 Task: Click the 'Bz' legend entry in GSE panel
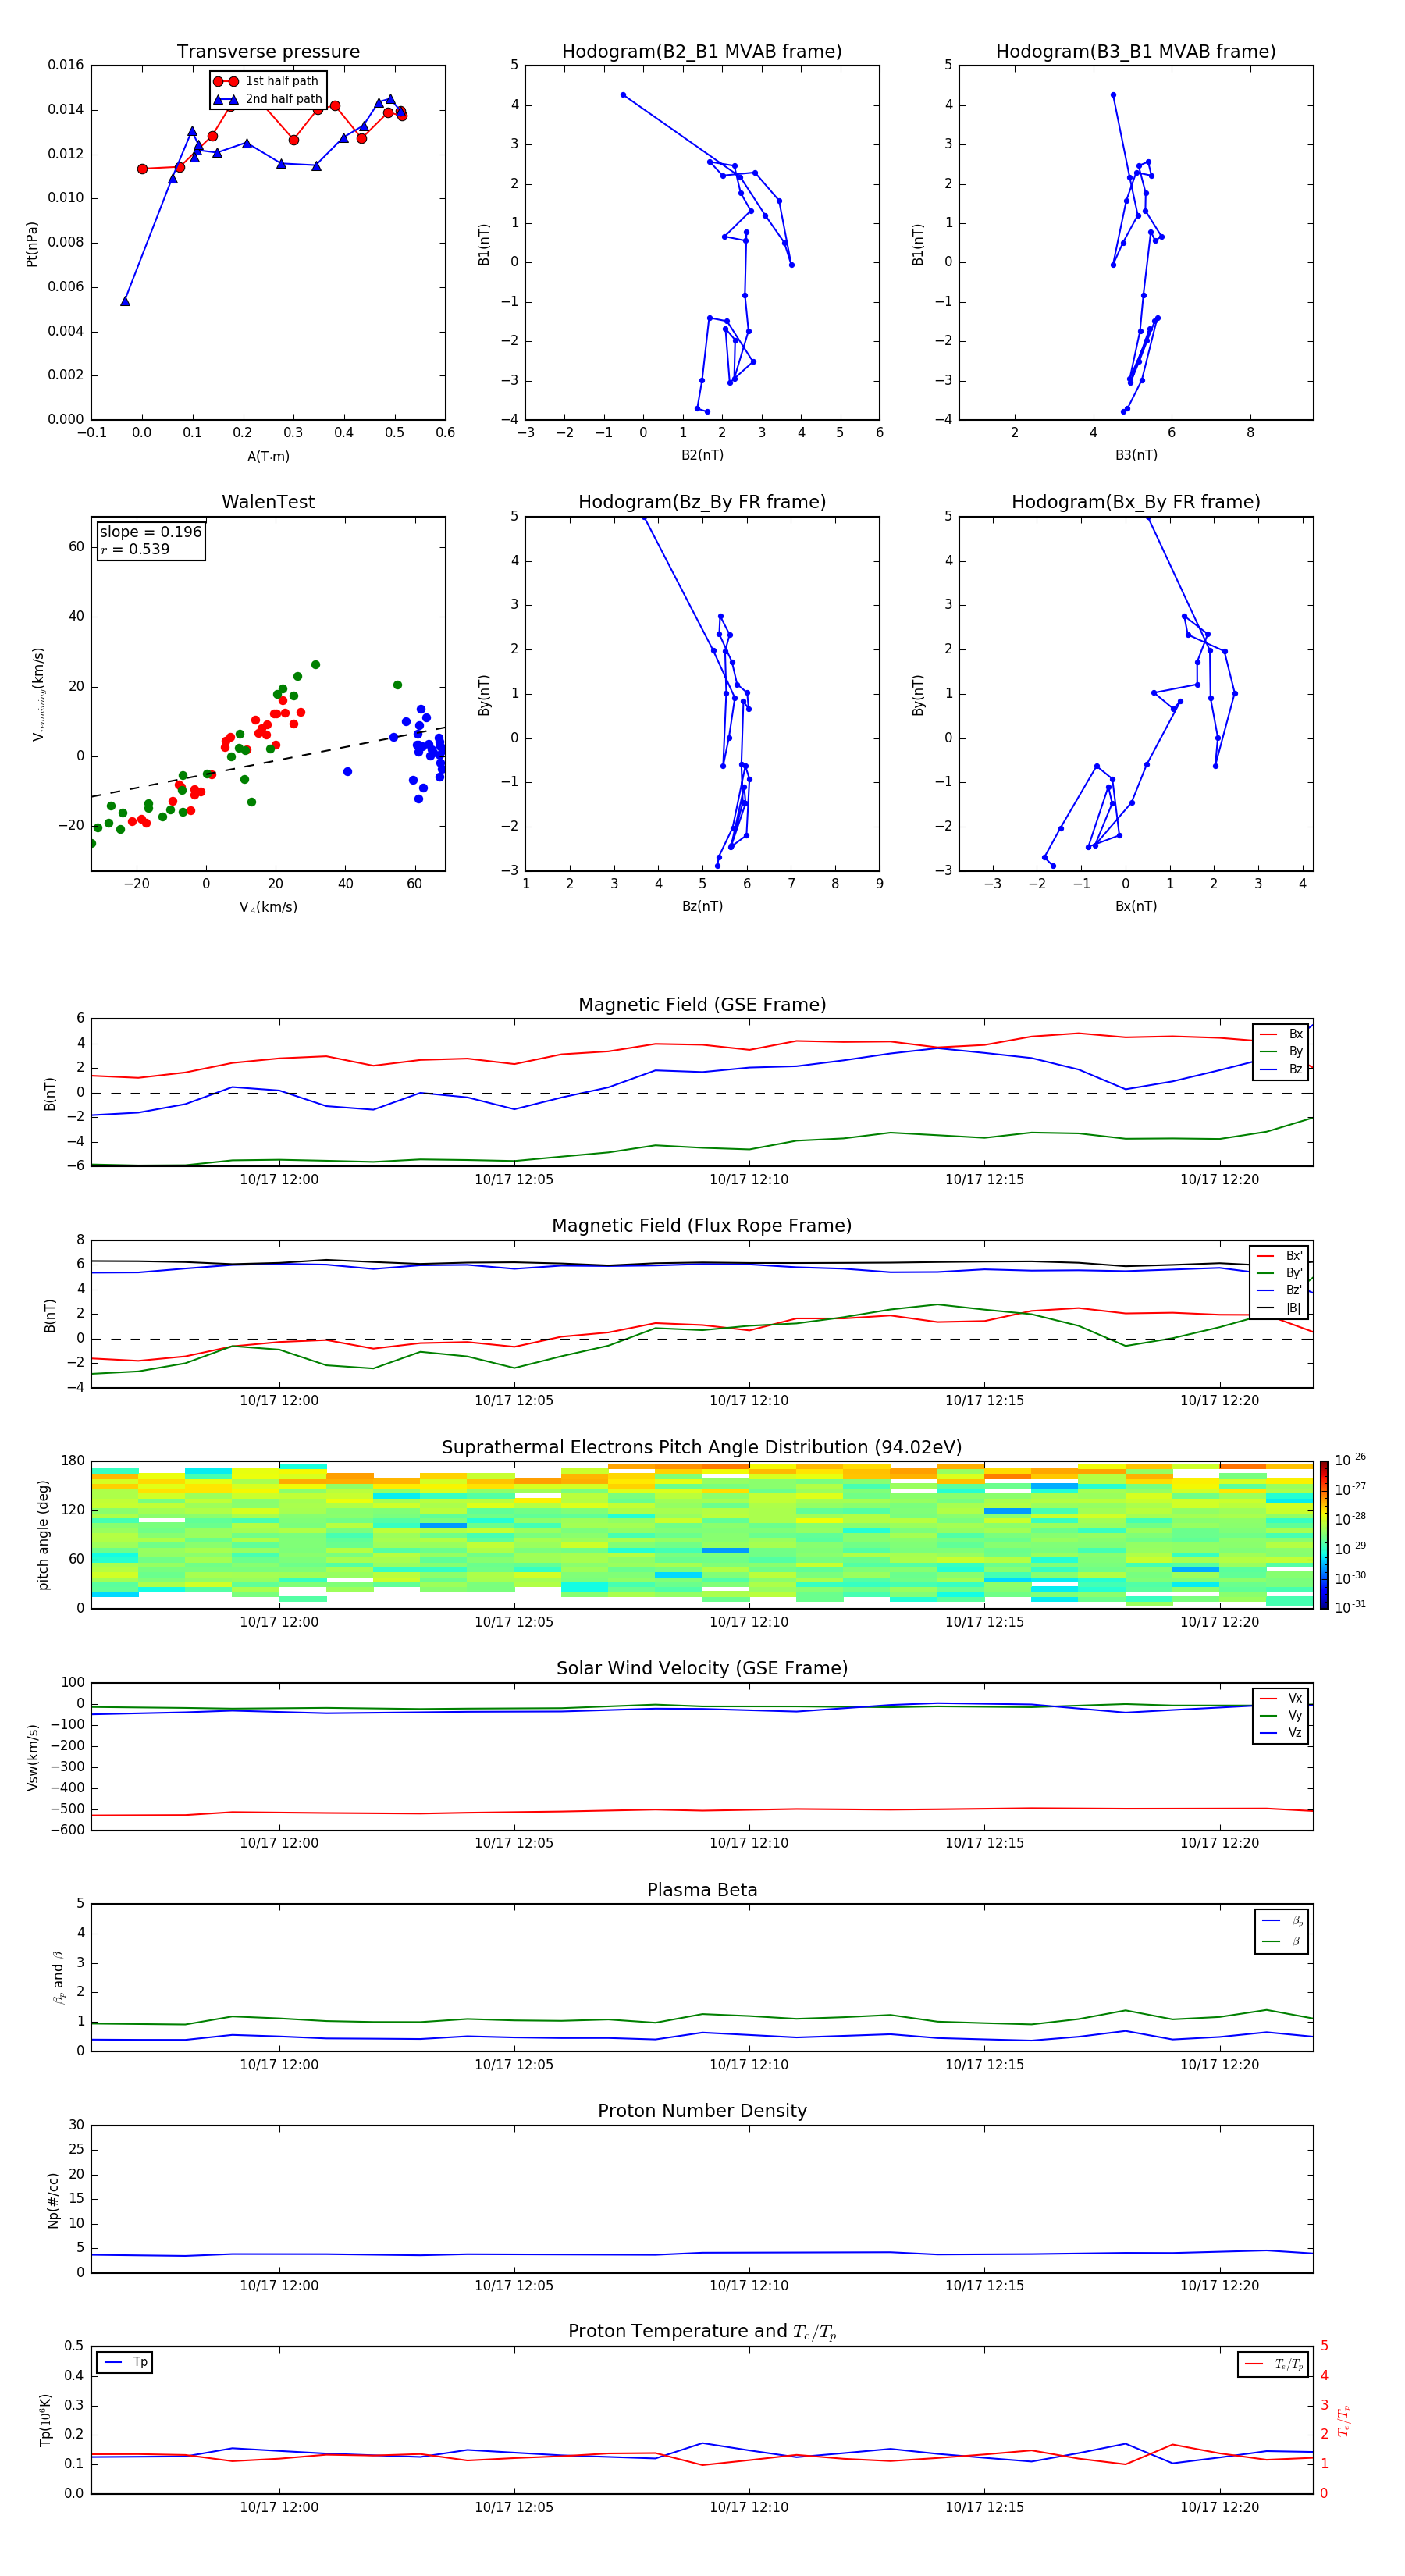1281,1070
